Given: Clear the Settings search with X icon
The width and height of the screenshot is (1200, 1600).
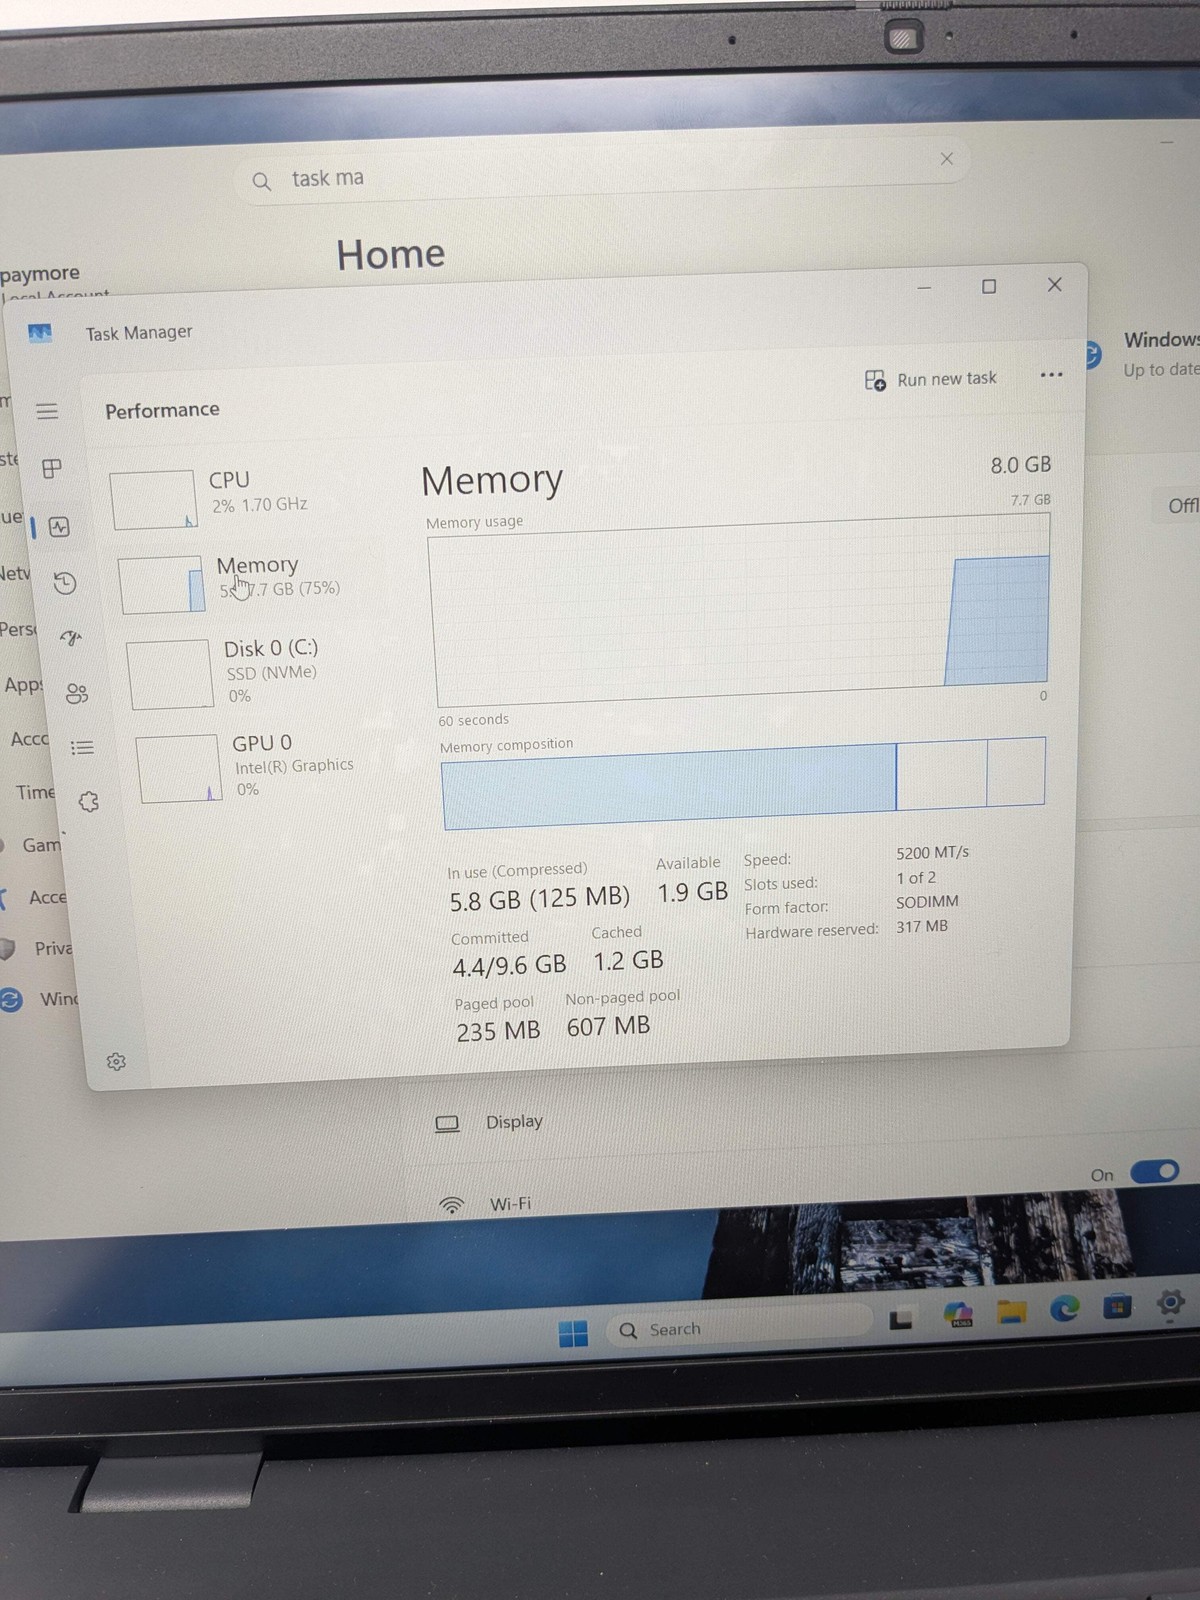Looking at the screenshot, I should (x=947, y=159).
